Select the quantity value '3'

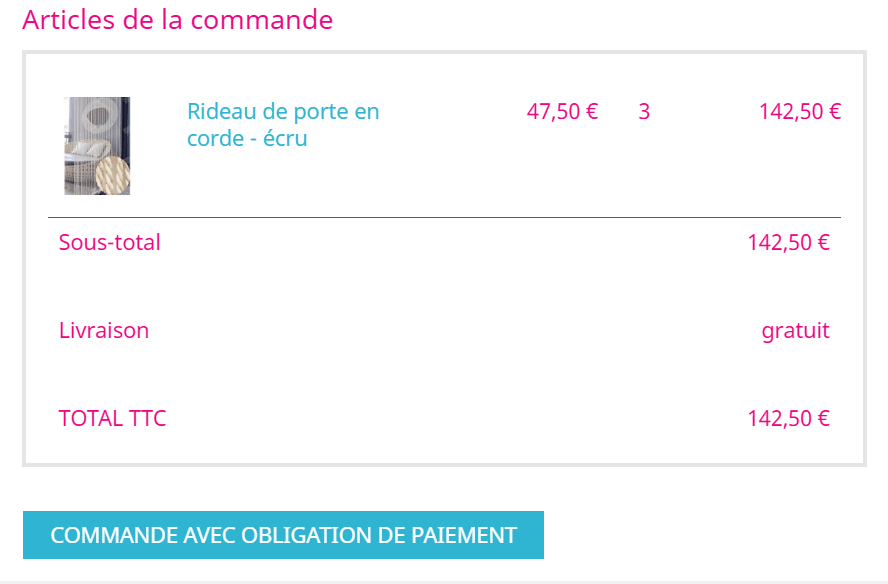pyautogui.click(x=643, y=111)
